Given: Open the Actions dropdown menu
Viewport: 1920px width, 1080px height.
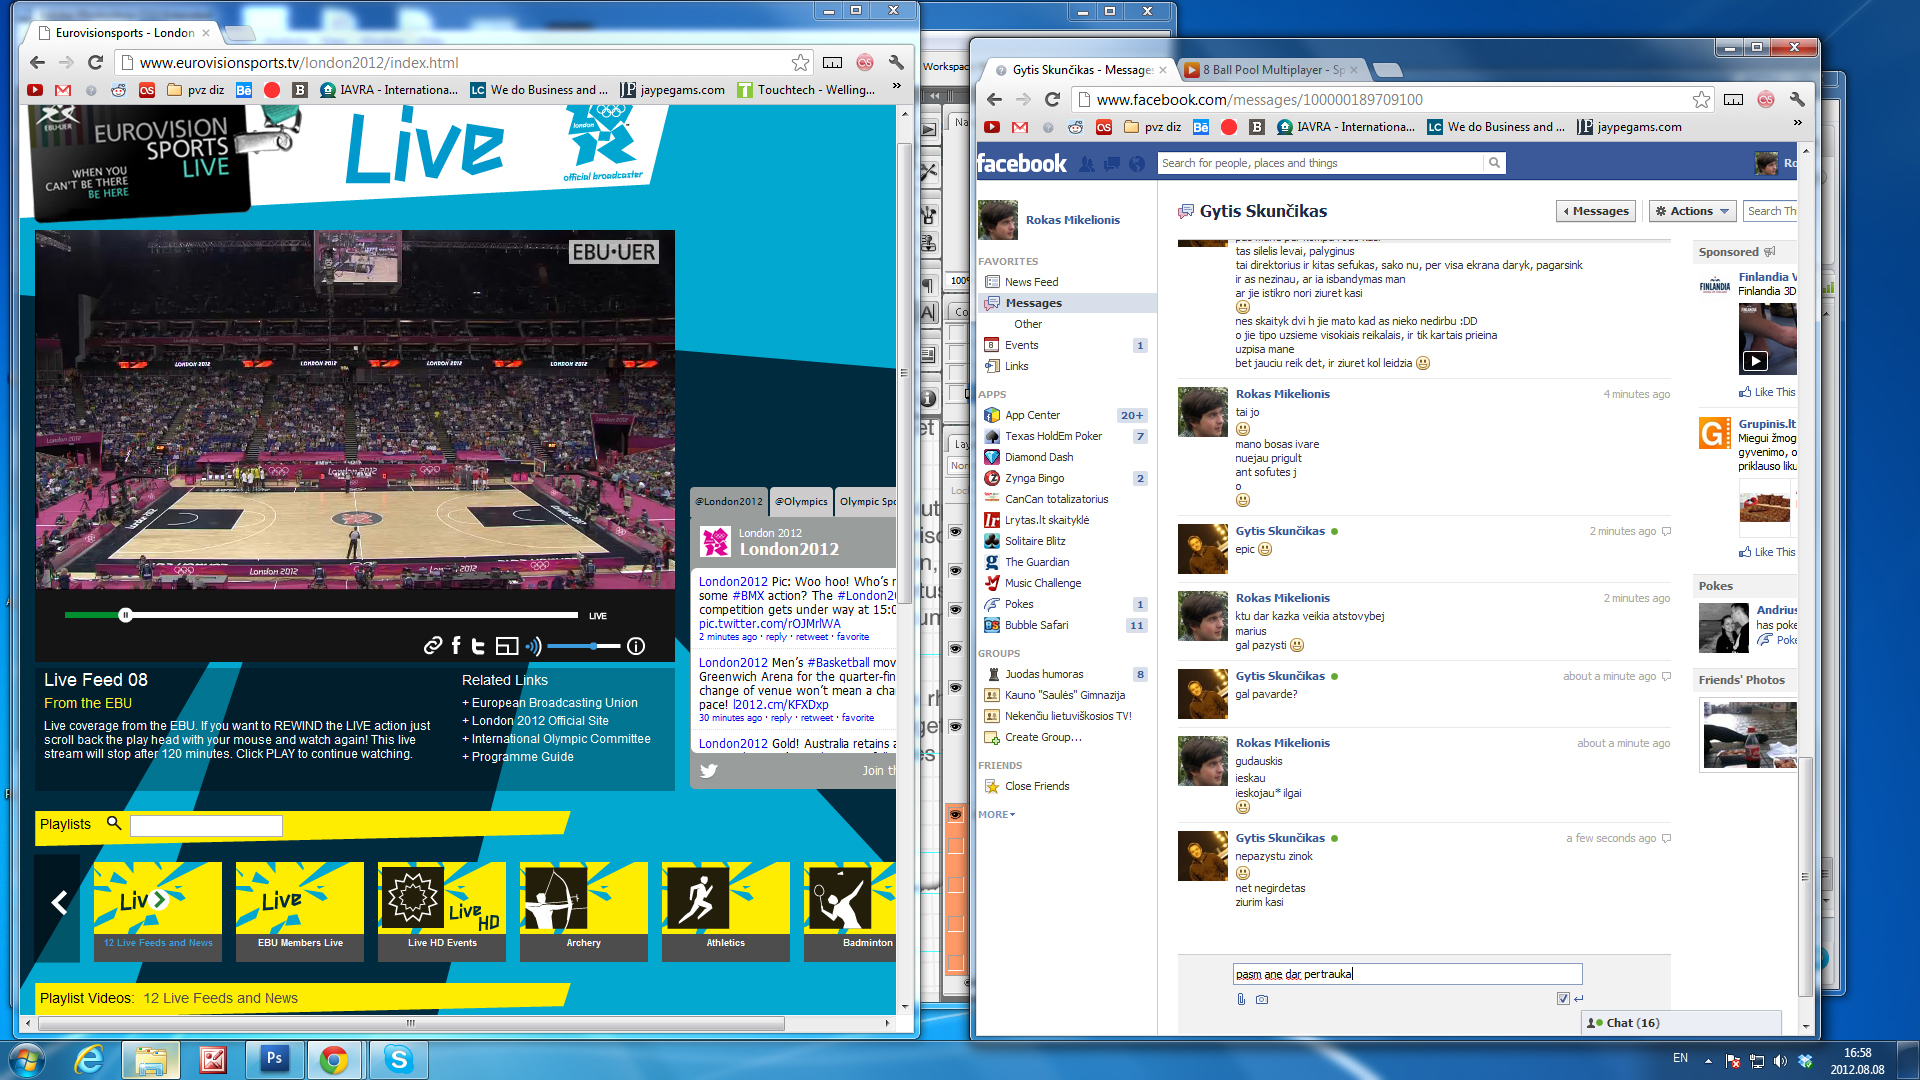Looking at the screenshot, I should tap(1691, 211).
